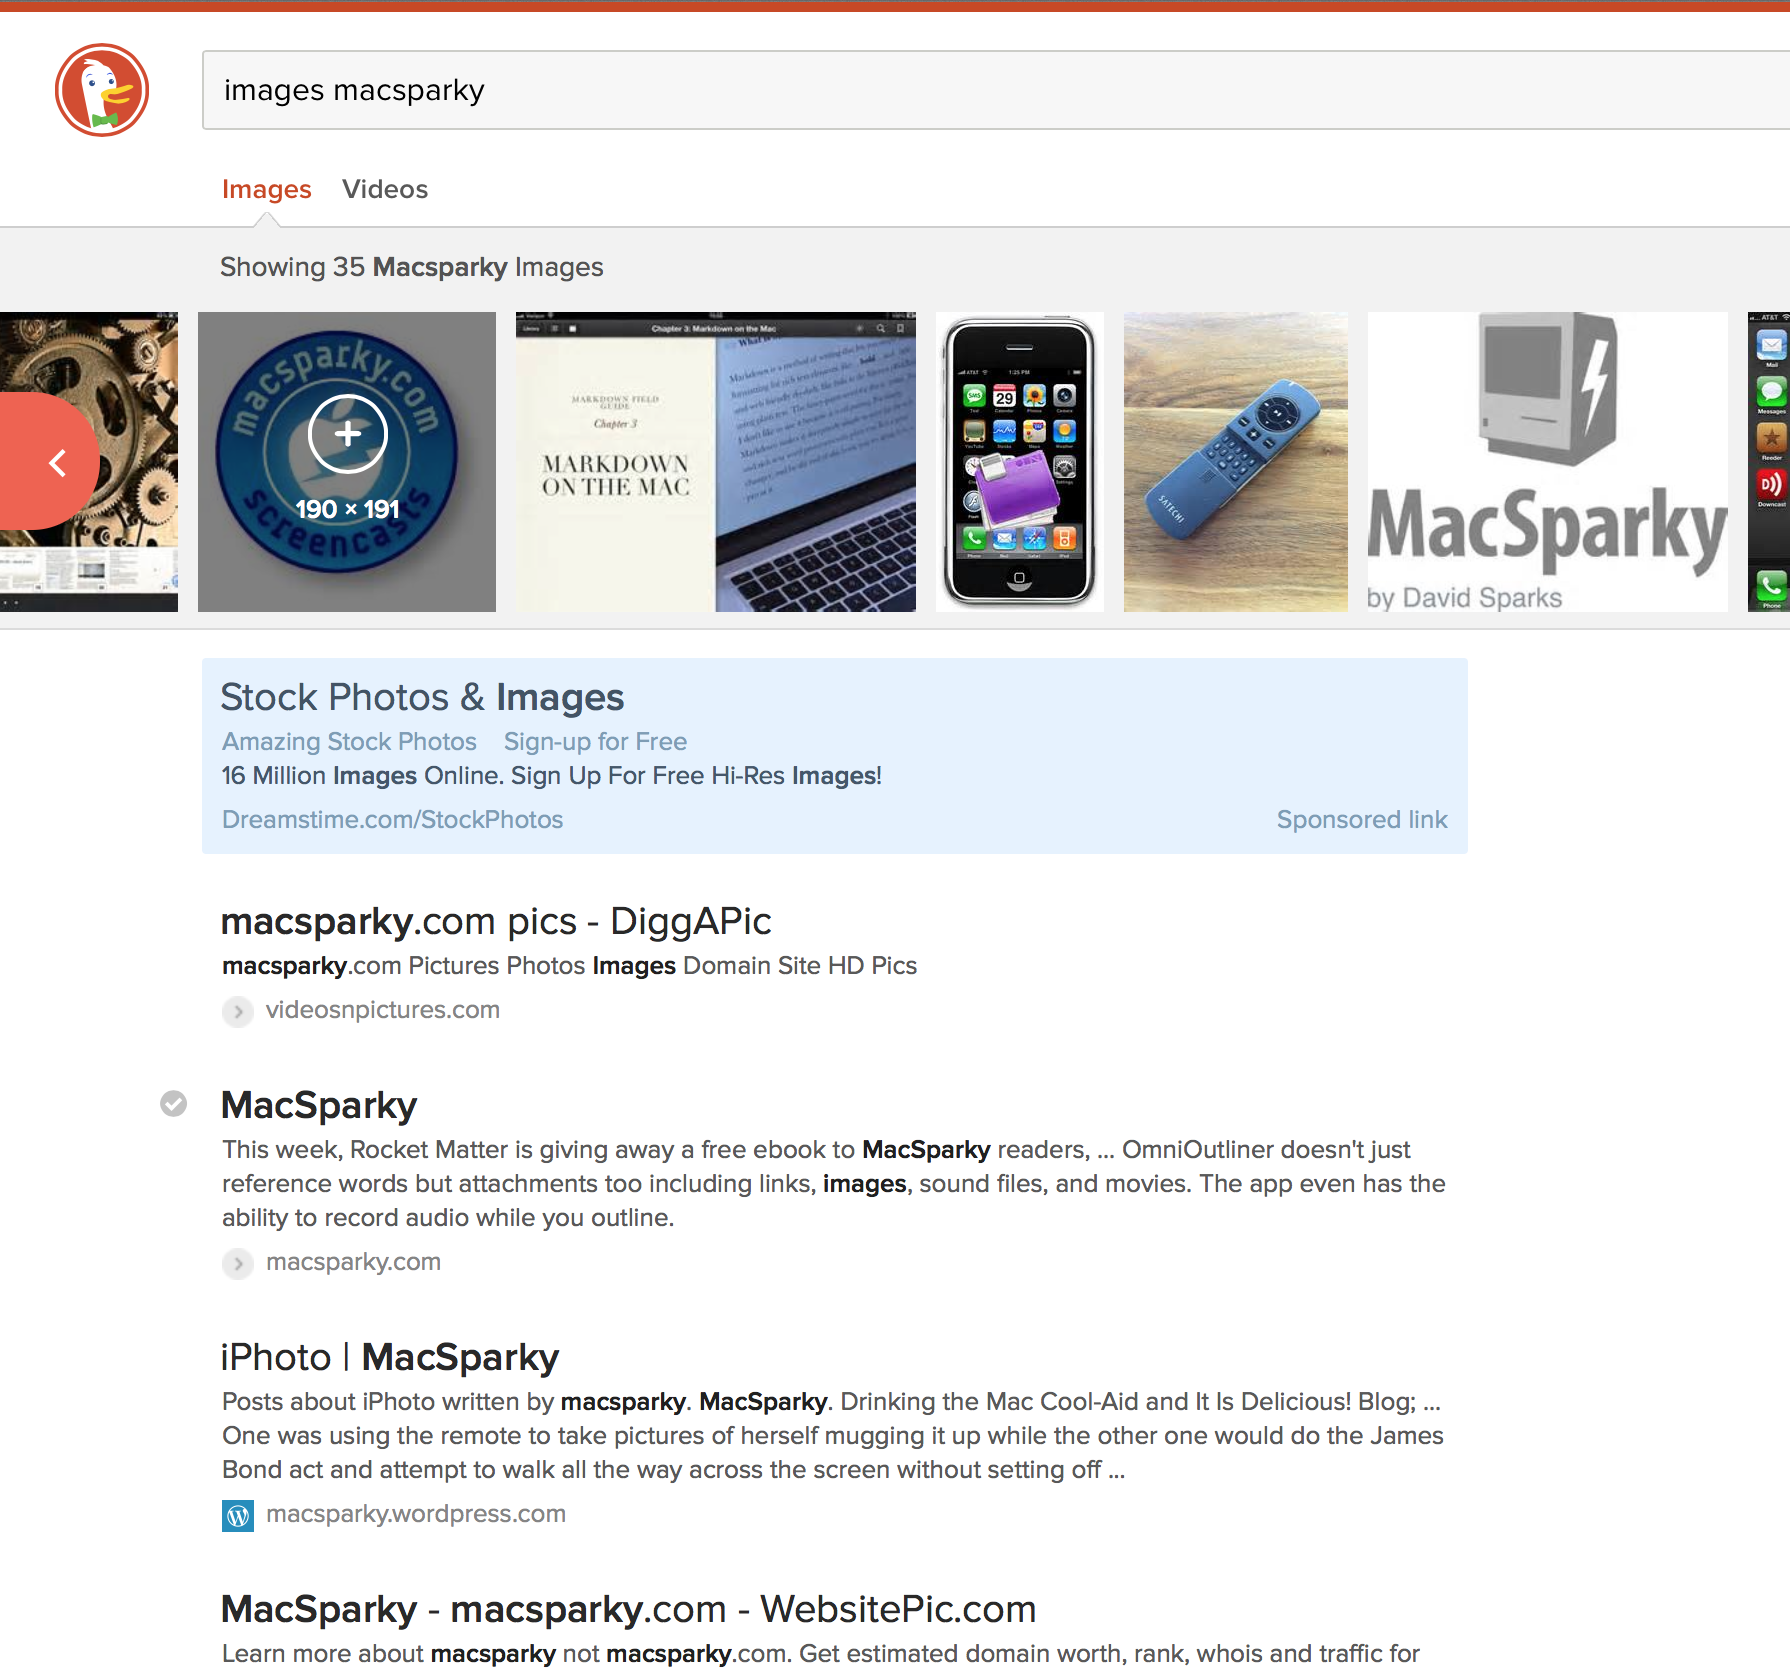
Task: Go to previous images with left arrow
Action: click(50, 461)
